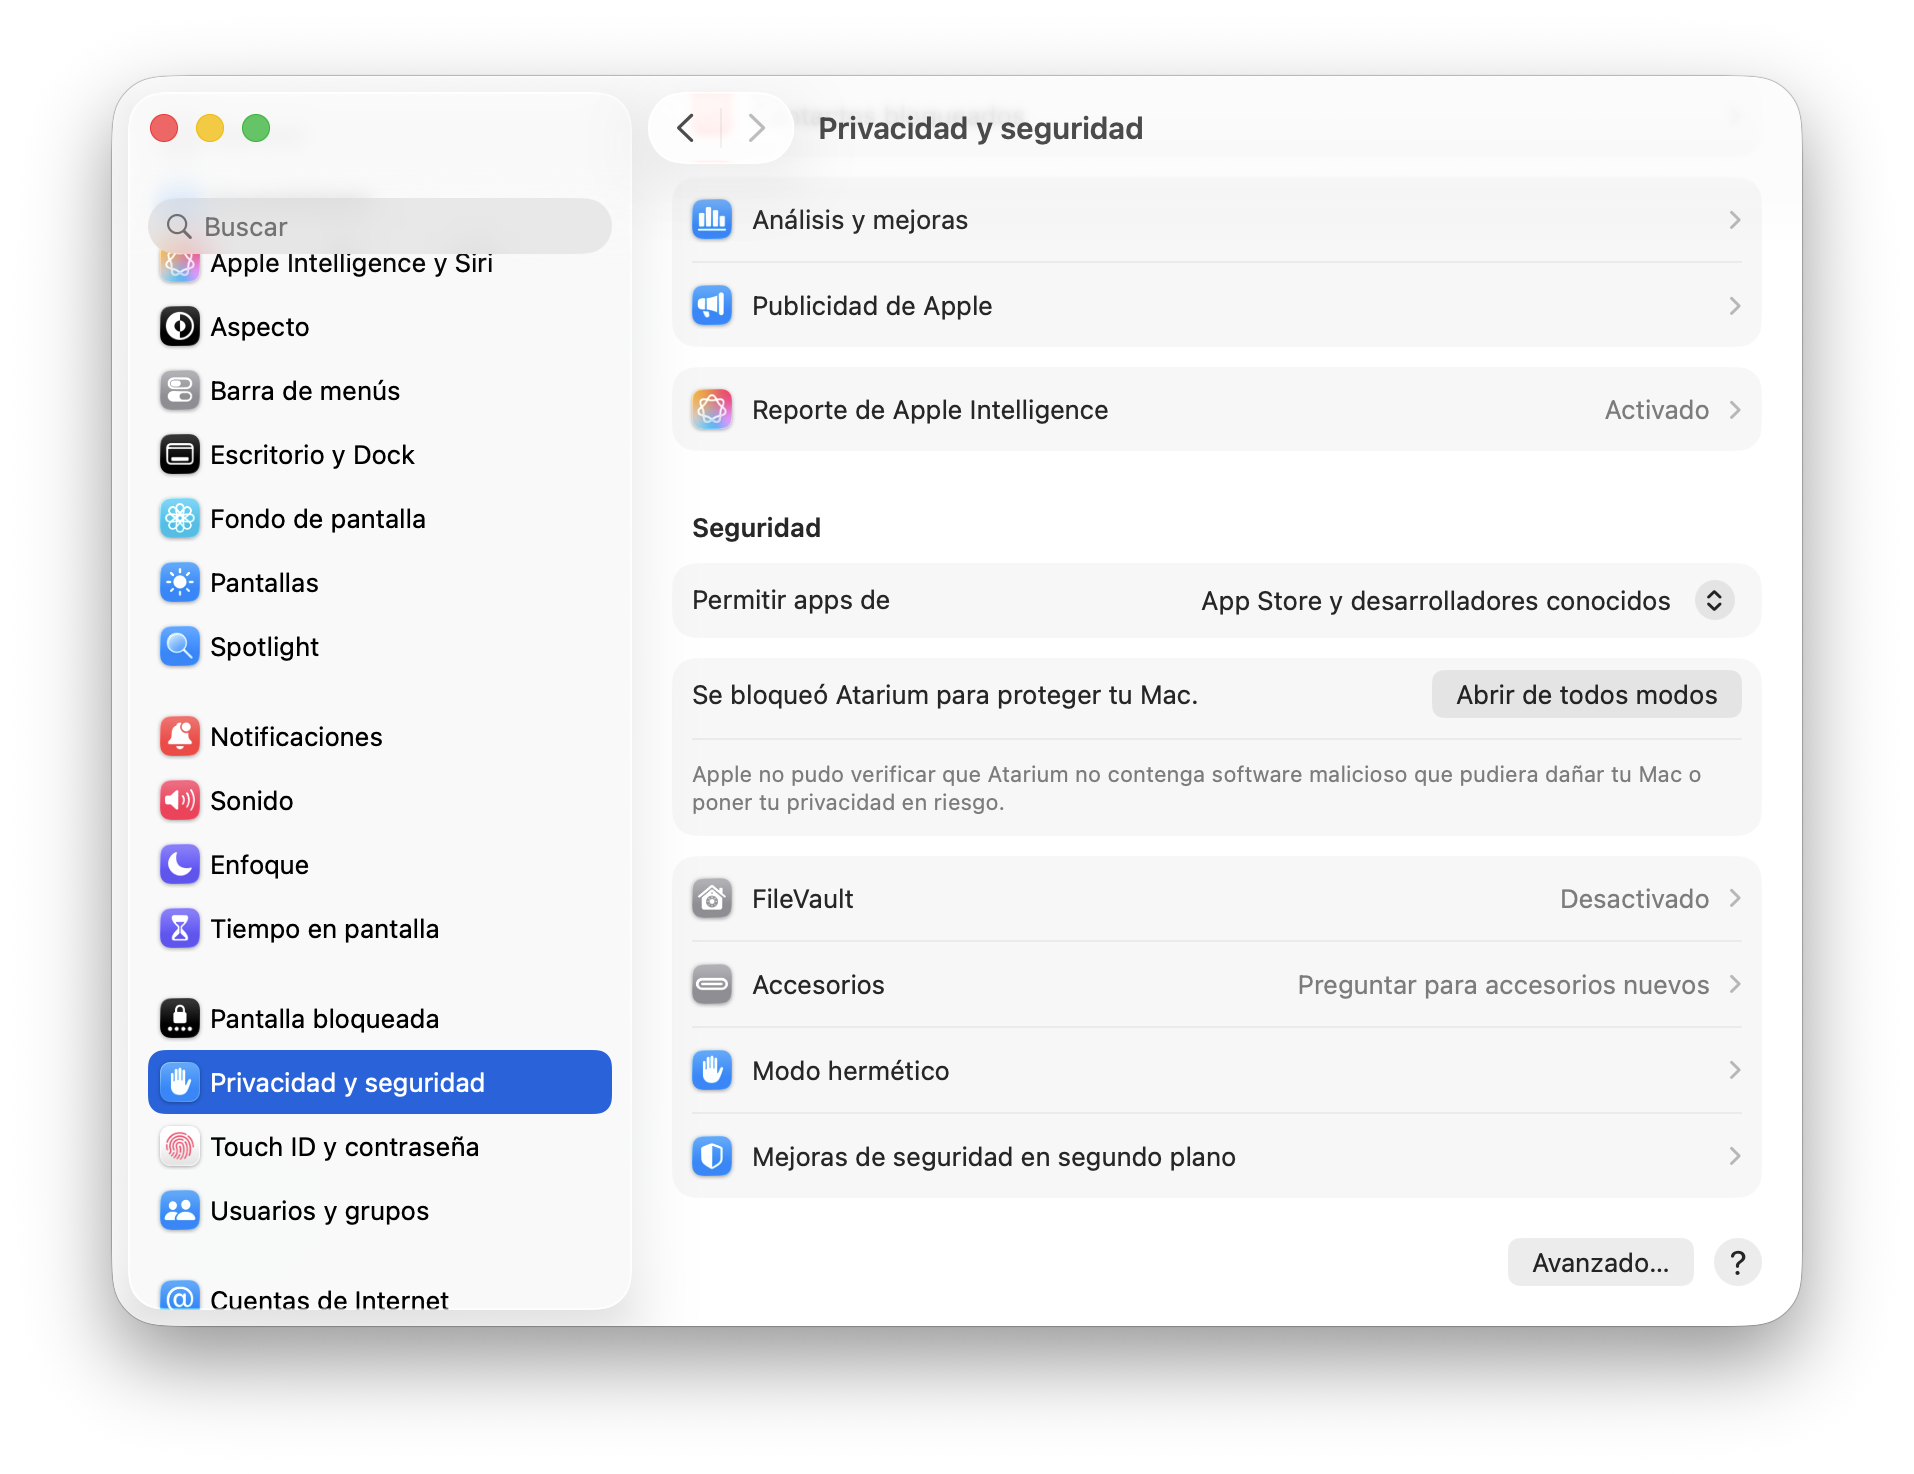This screenshot has width=1914, height=1474.
Task: Select Barra de menús in the sidebar
Action: click(x=380, y=391)
